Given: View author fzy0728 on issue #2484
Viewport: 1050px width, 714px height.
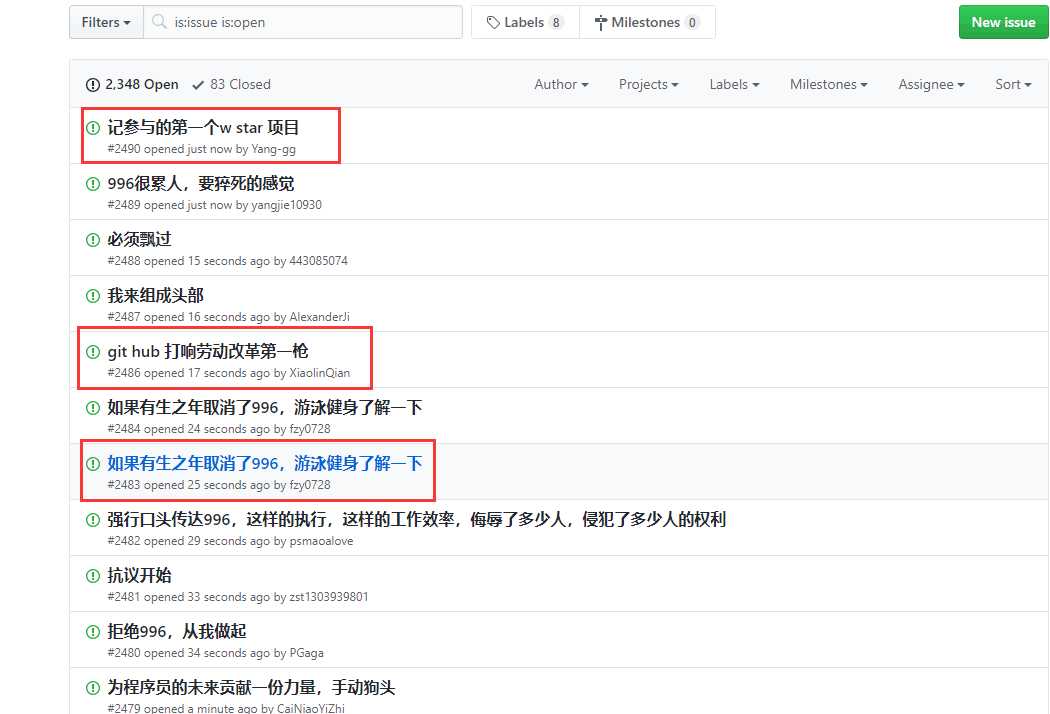Looking at the screenshot, I should click(309, 429).
